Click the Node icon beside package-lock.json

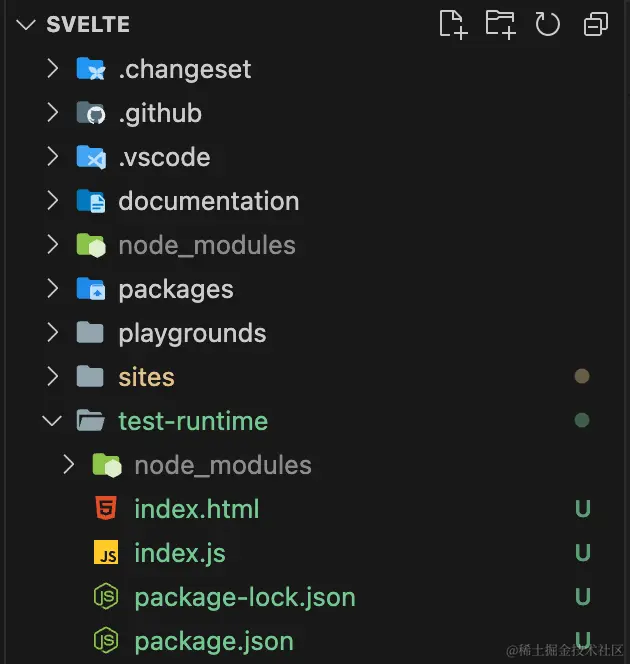click(x=106, y=597)
